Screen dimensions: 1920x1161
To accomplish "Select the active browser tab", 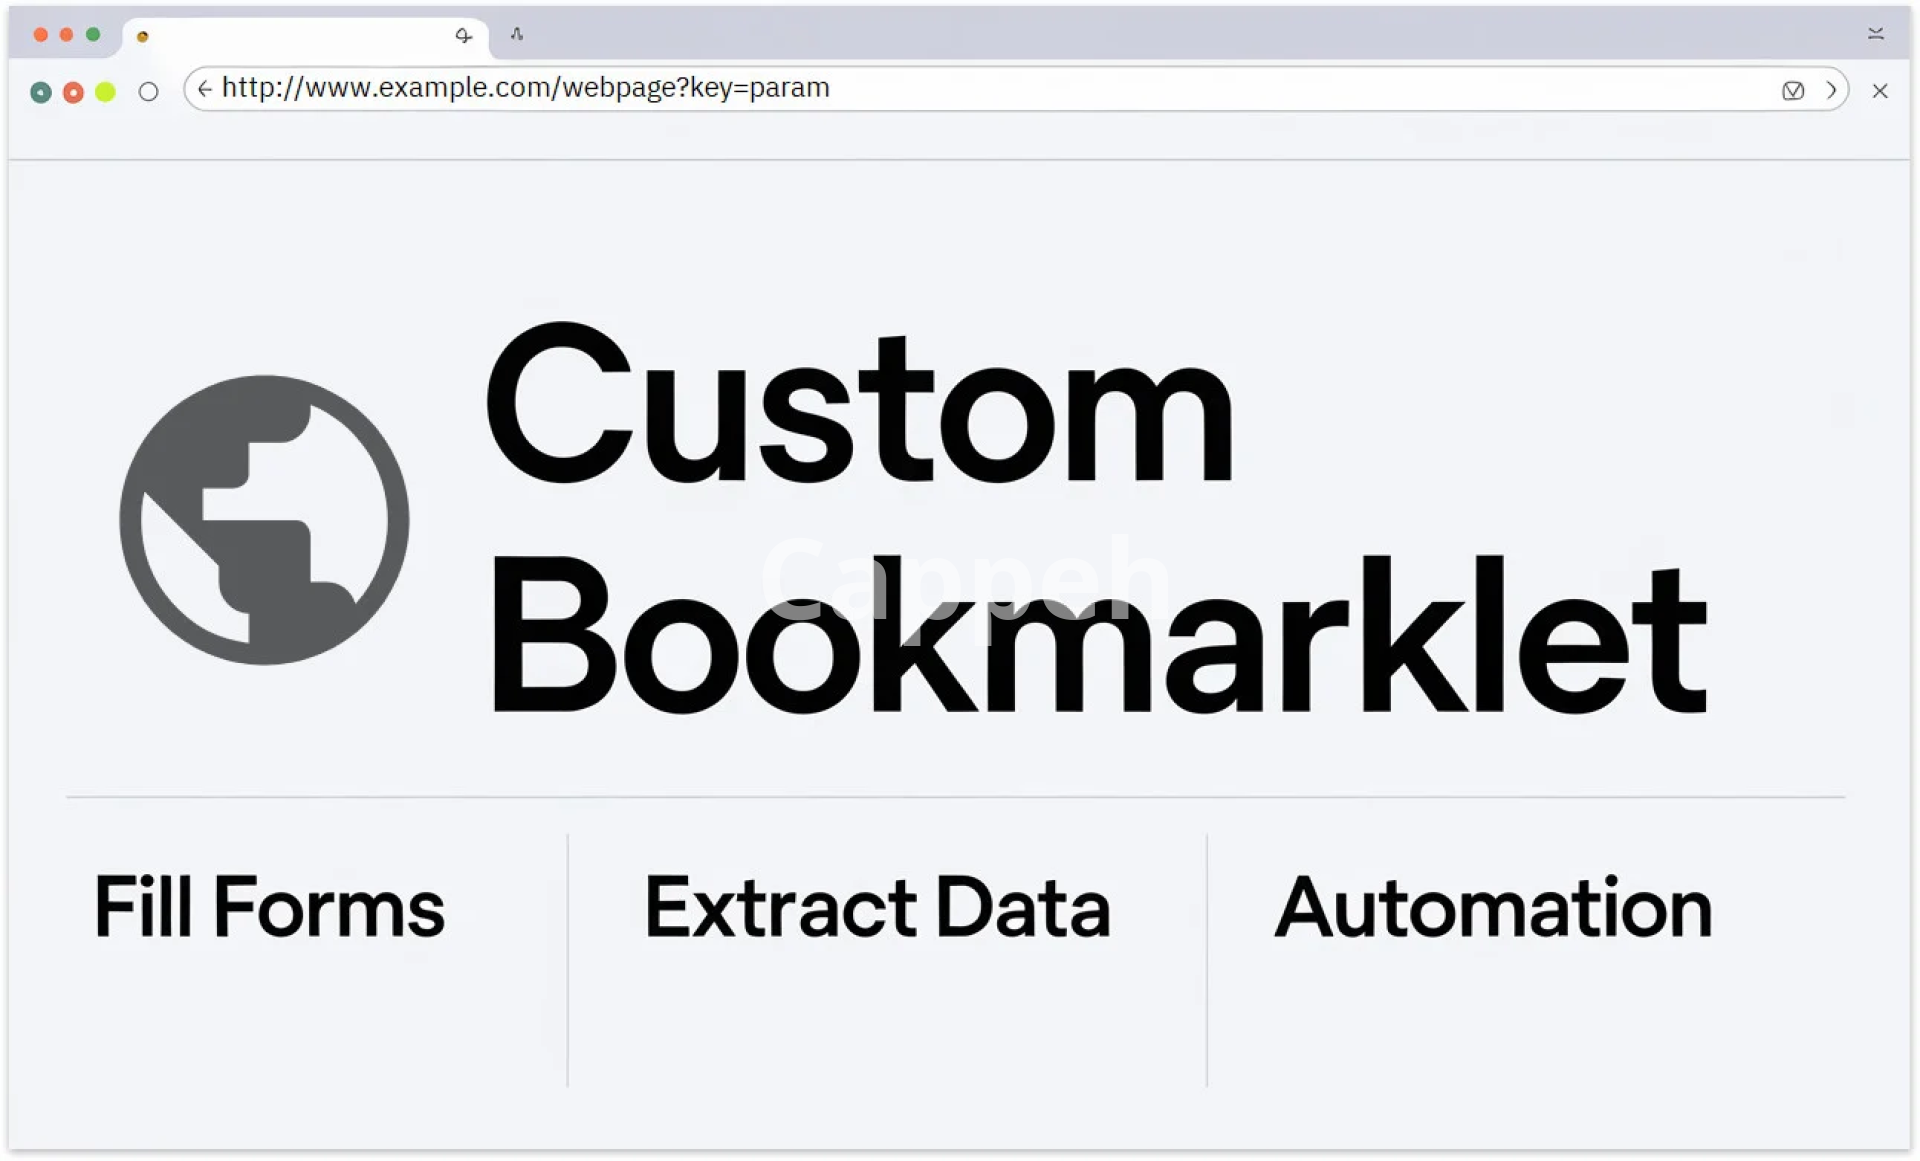I will (300, 37).
